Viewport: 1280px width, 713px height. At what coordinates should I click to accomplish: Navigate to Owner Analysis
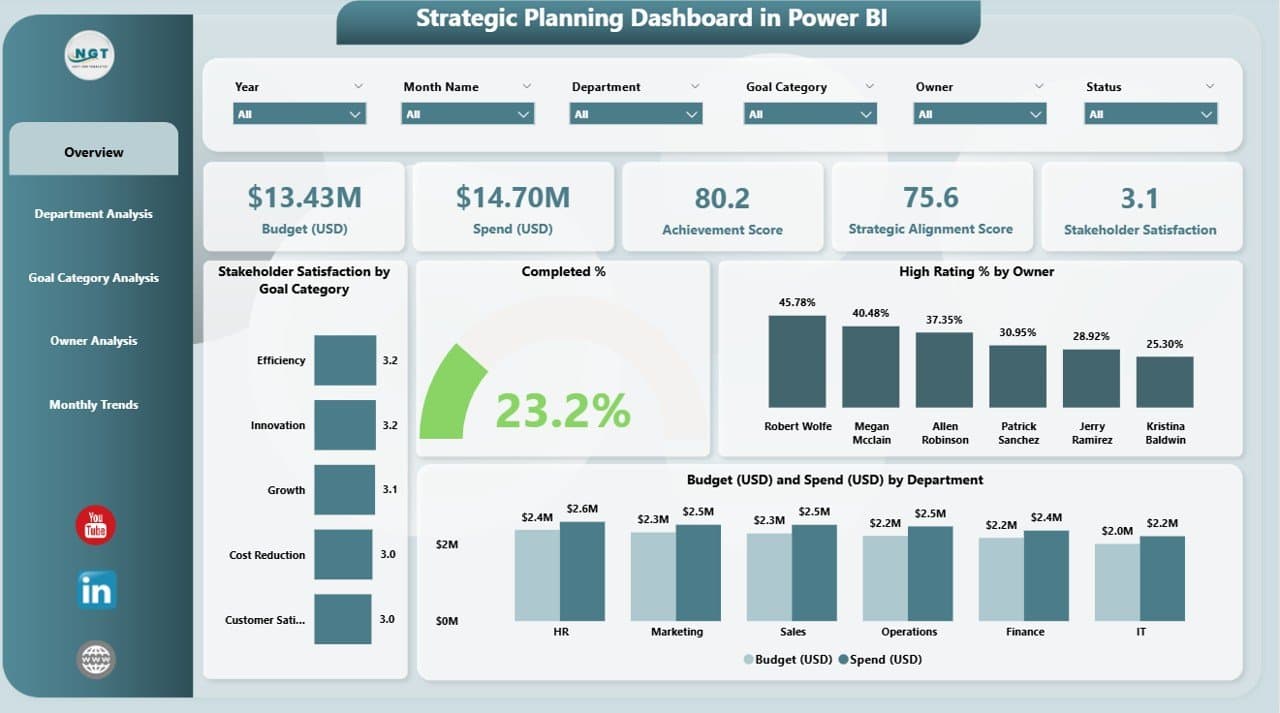click(x=93, y=341)
